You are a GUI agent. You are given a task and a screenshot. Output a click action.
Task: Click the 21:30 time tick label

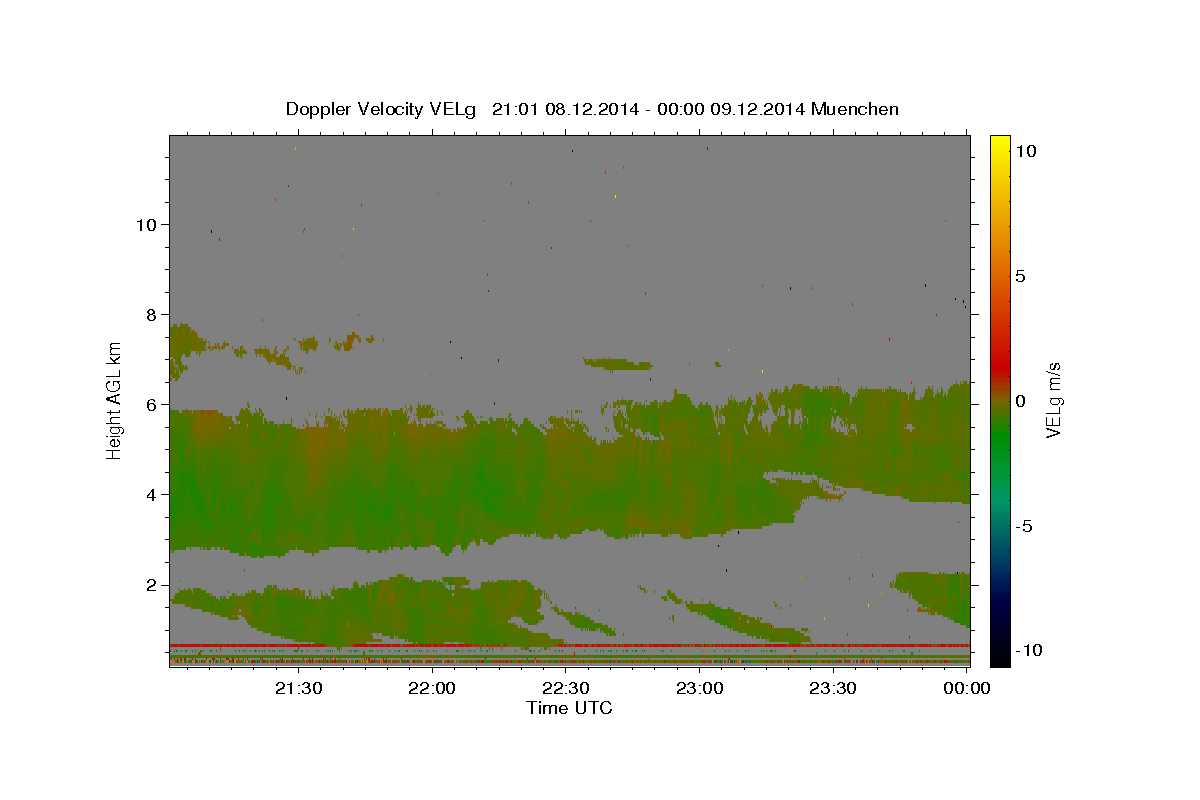click(298, 688)
